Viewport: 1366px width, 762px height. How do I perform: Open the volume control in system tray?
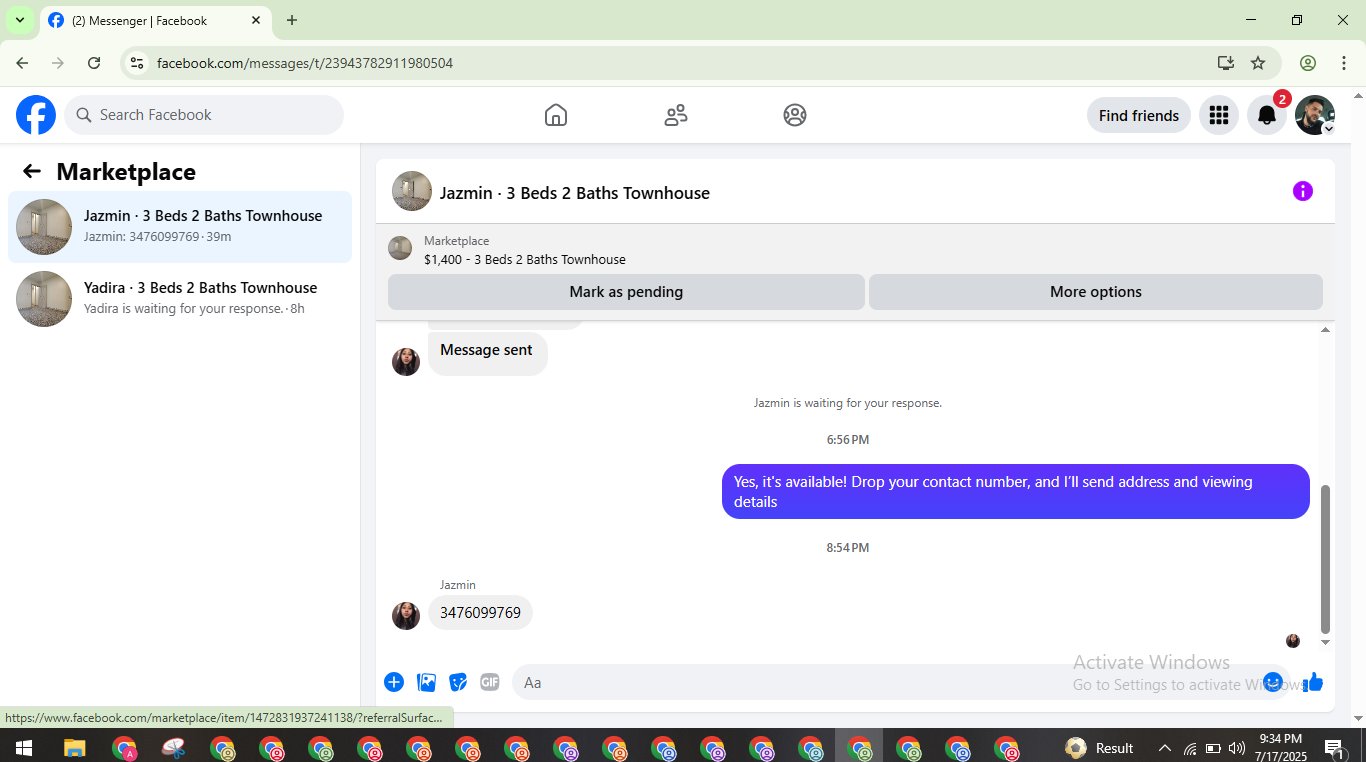1237,747
